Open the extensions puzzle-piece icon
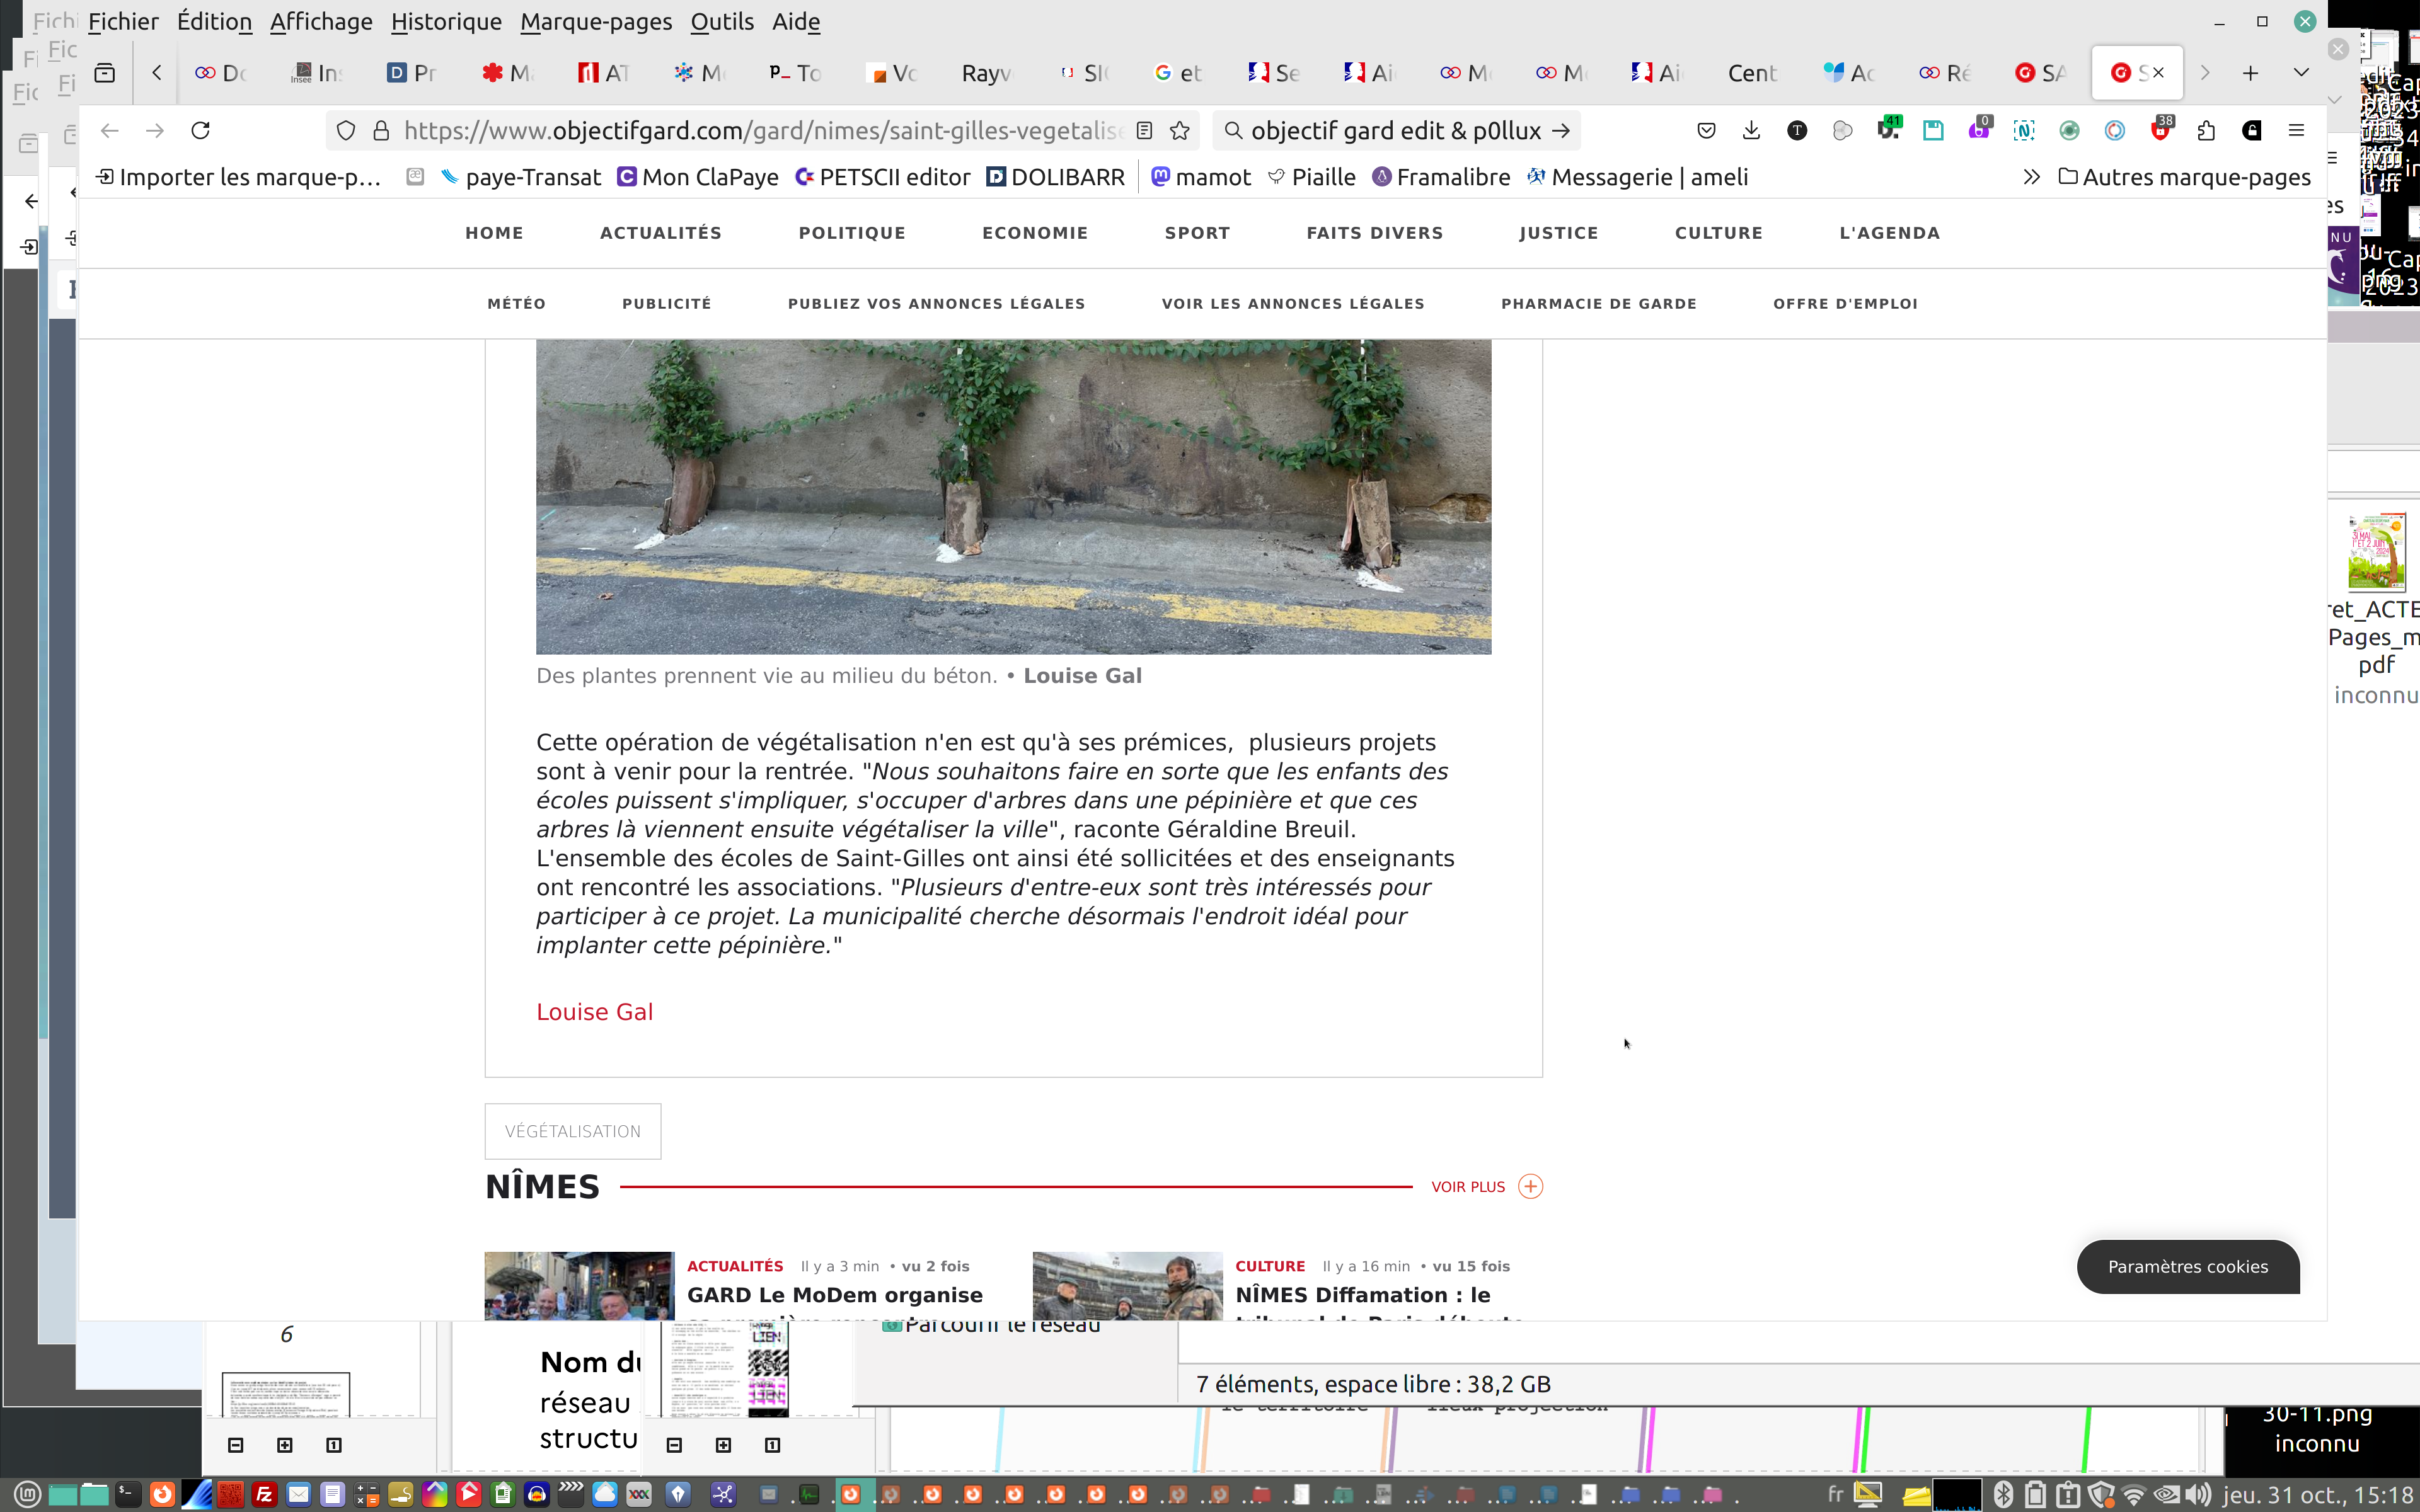Viewport: 2420px width, 1512px height. [x=2206, y=130]
